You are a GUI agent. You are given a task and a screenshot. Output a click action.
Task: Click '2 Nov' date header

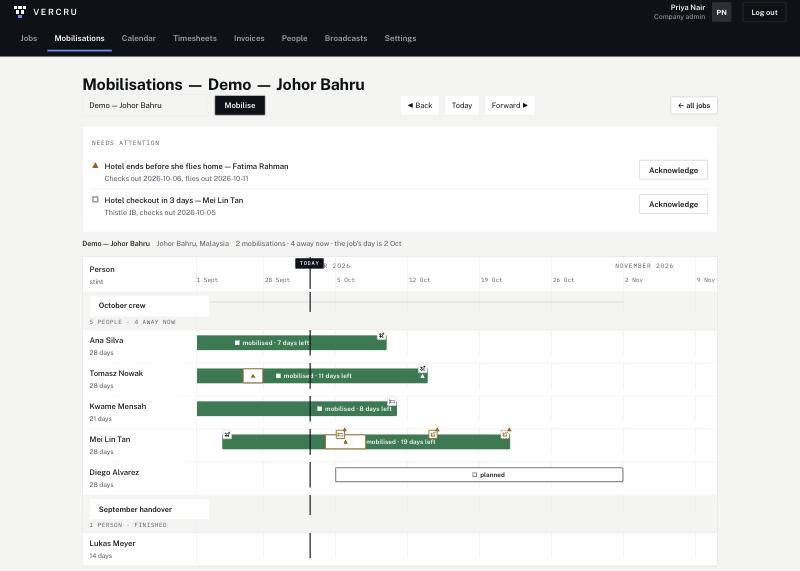634,280
